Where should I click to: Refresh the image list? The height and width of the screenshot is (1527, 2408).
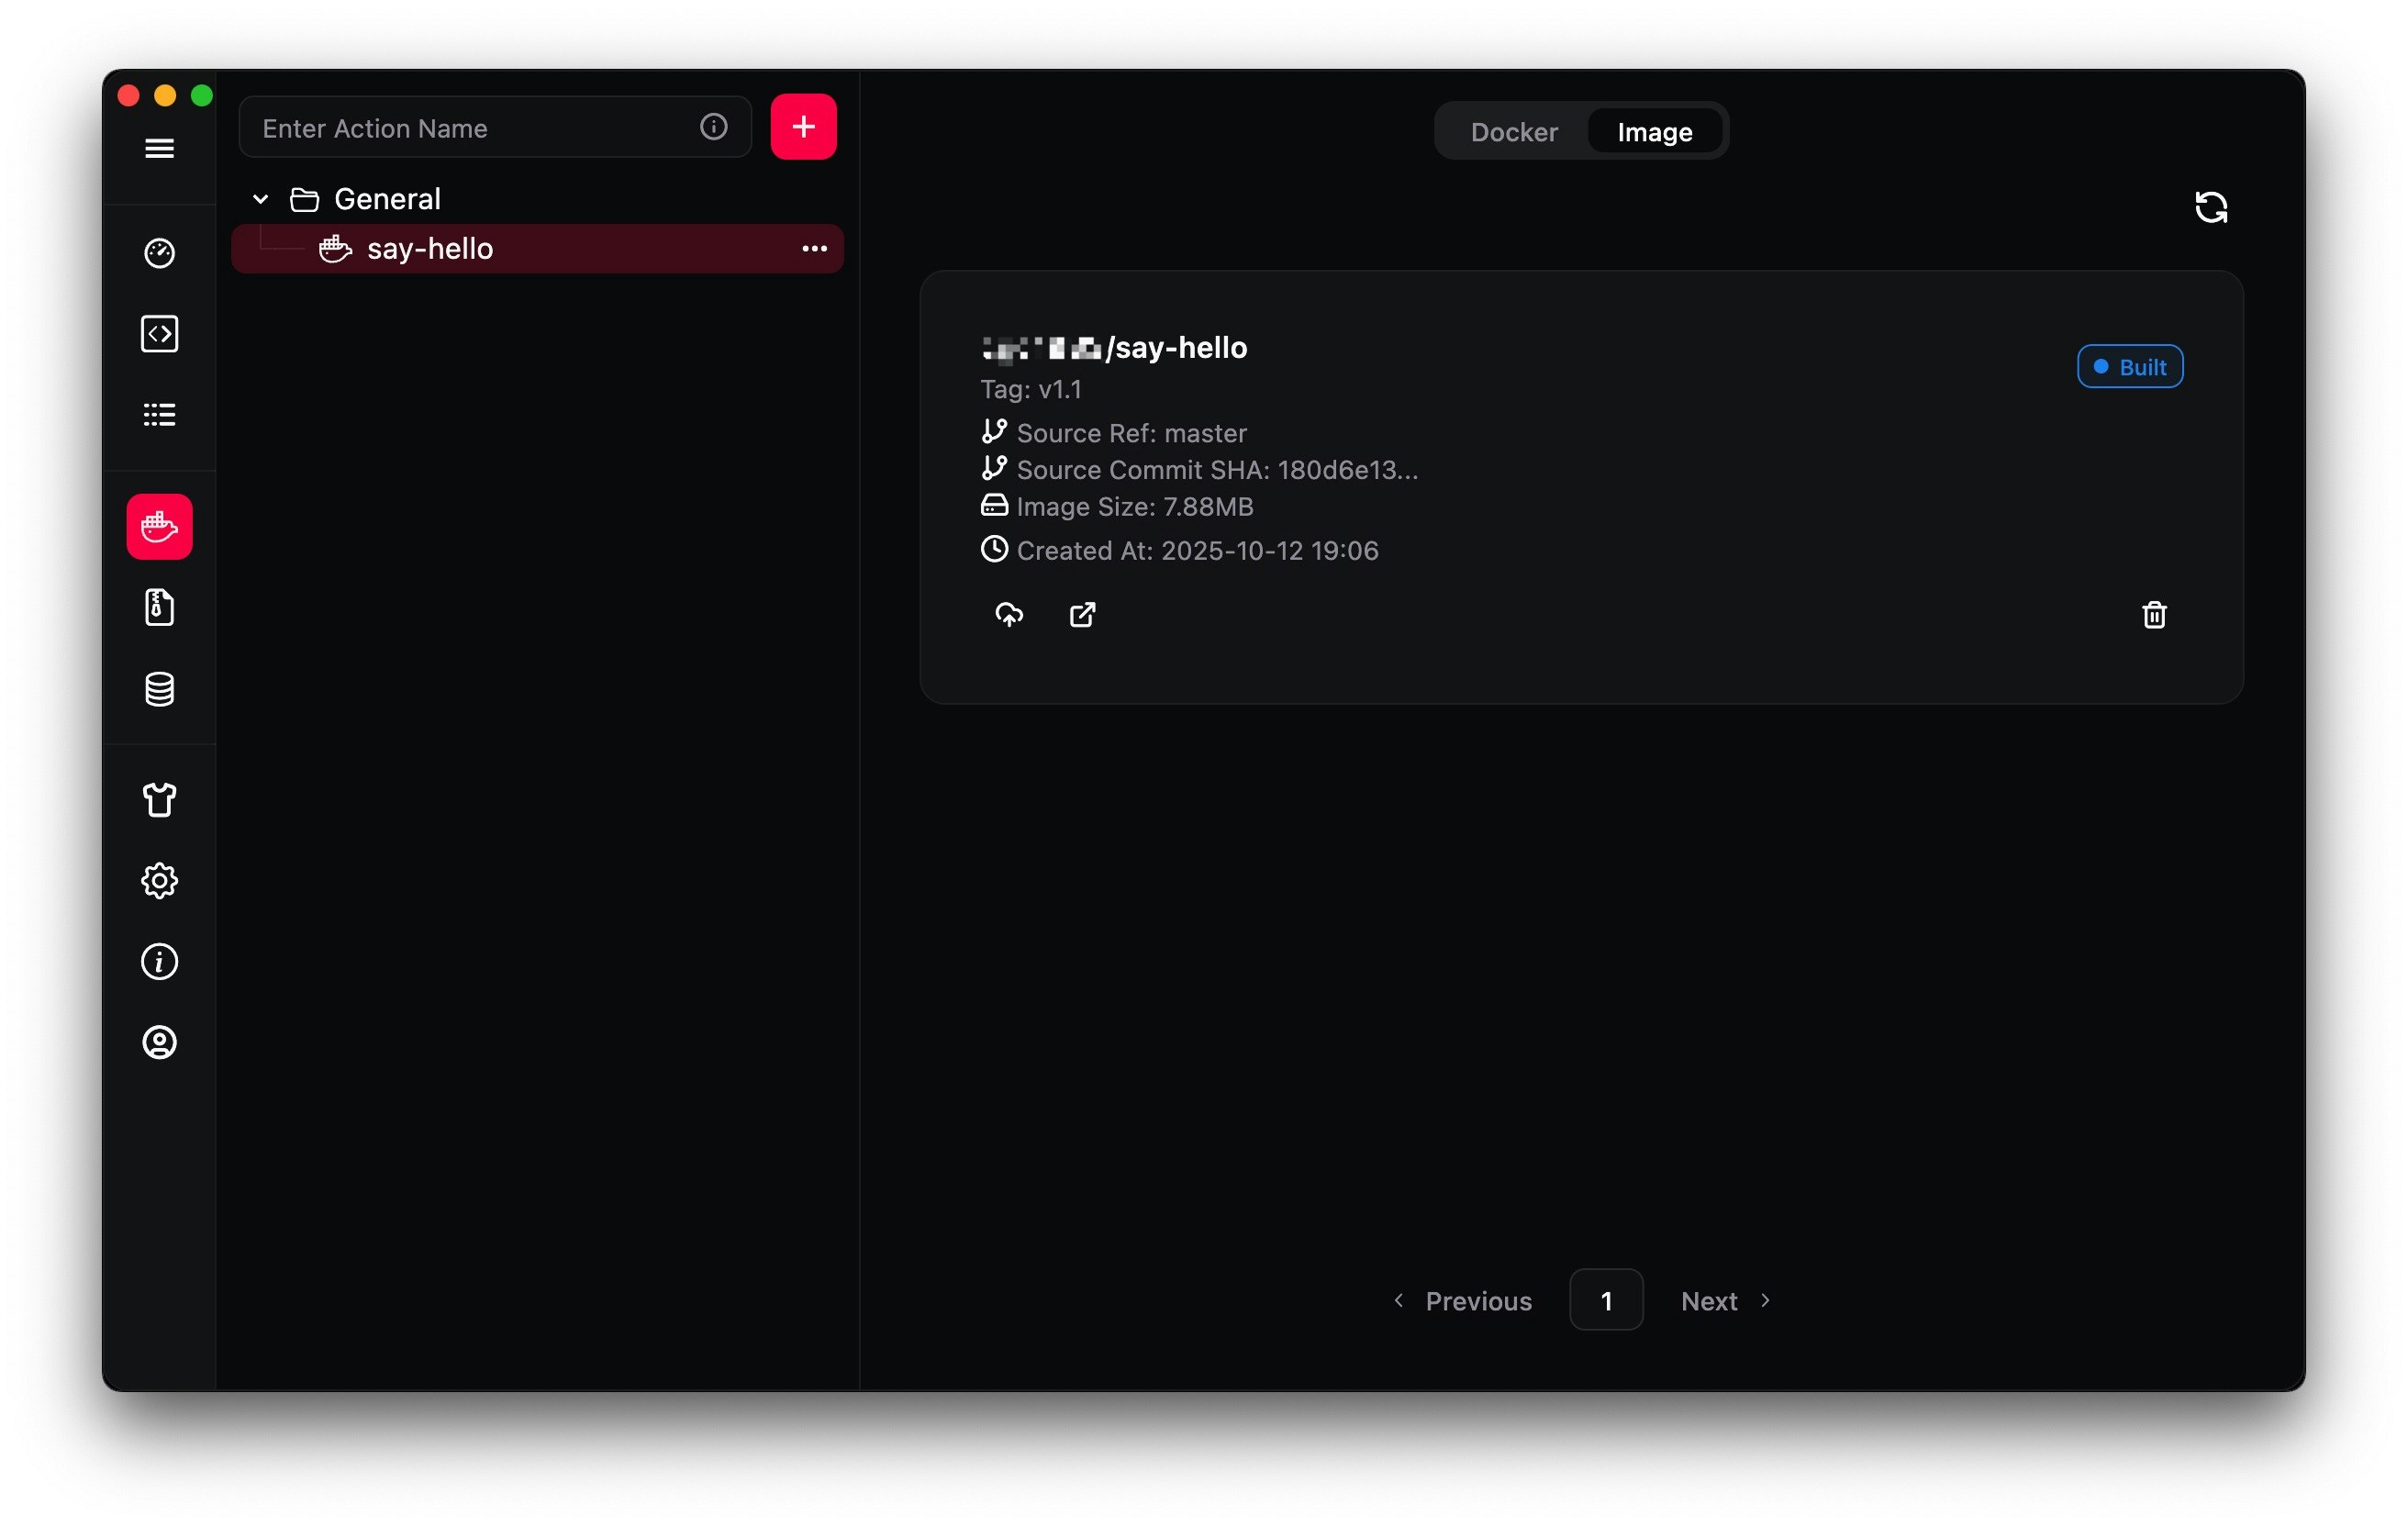point(2212,206)
